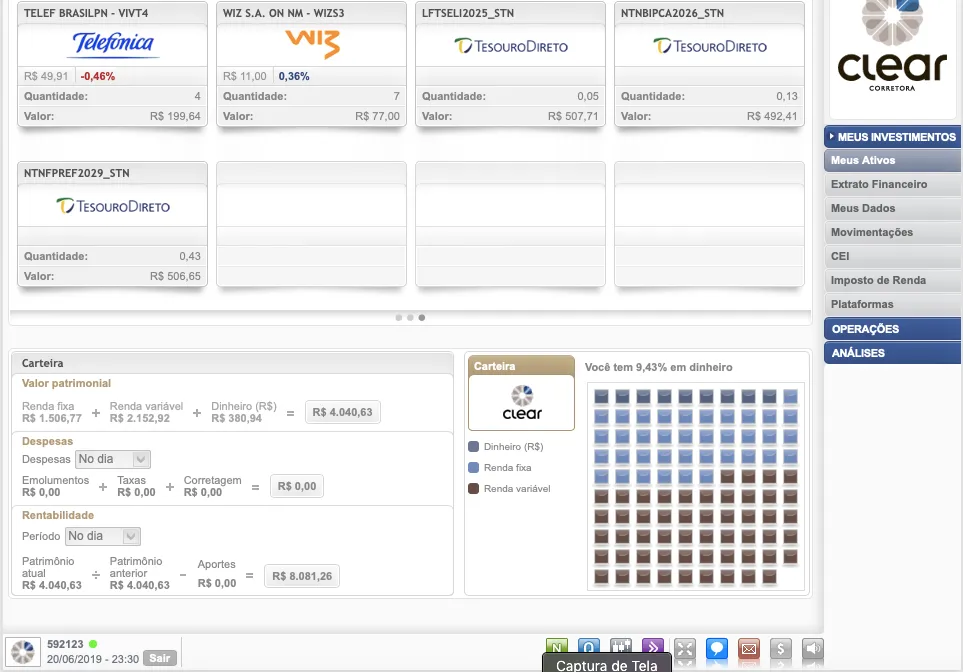
Task: Click the Clear logo avatar beside account number
Action: click(x=24, y=651)
